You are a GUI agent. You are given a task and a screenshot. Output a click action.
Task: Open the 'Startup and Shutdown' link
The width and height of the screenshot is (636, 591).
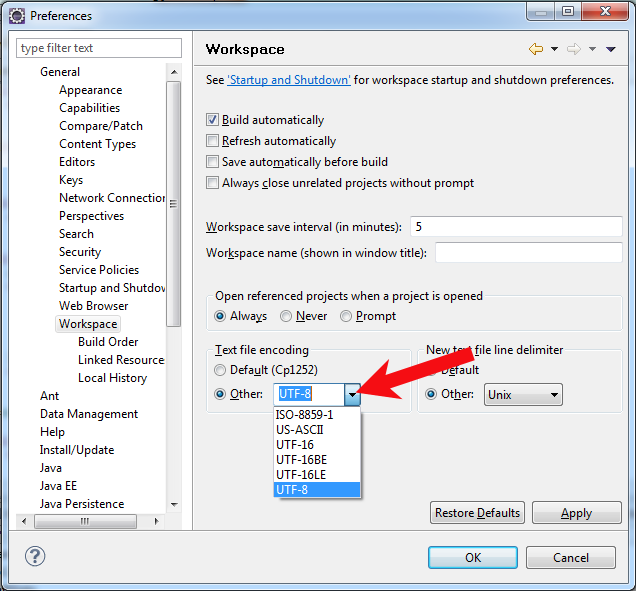tap(289, 80)
